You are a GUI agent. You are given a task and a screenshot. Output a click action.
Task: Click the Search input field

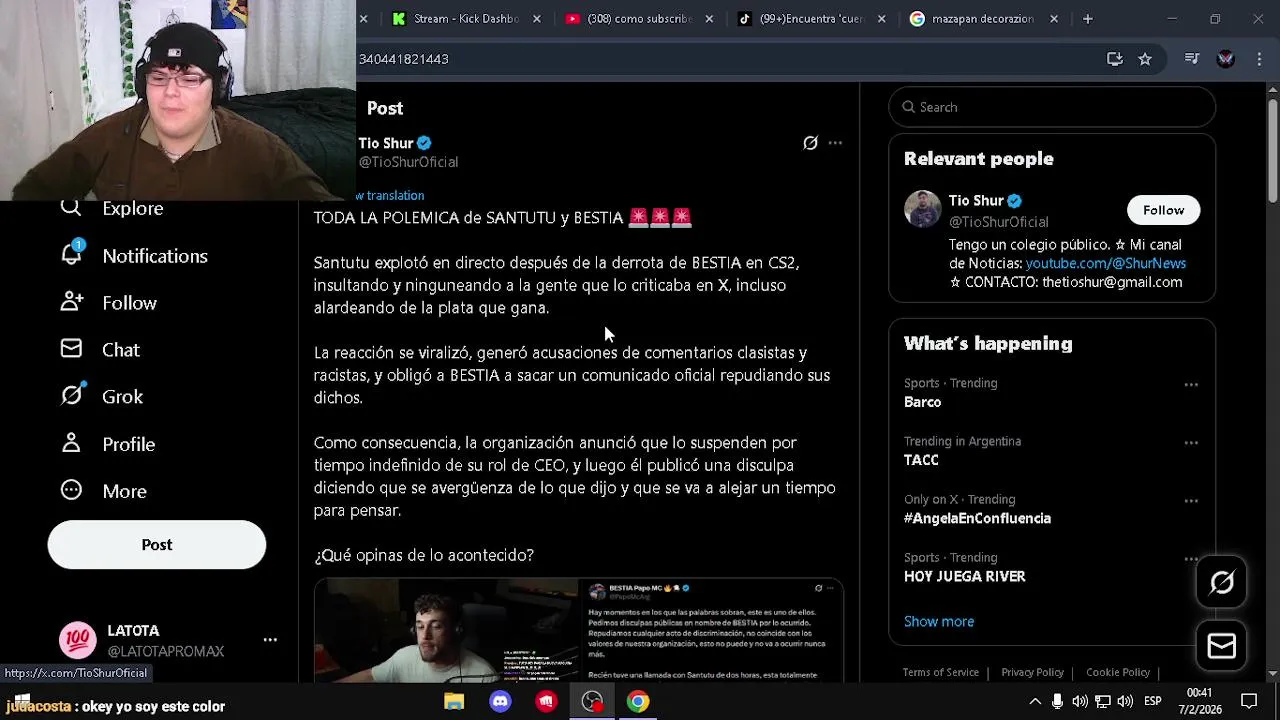click(x=1052, y=107)
